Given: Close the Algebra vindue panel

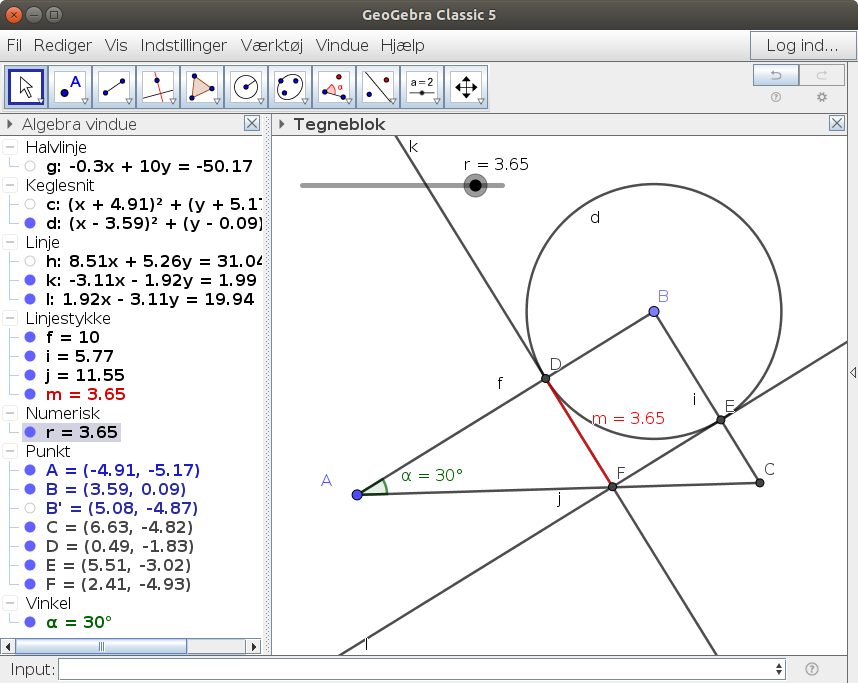Looking at the screenshot, I should coord(252,124).
